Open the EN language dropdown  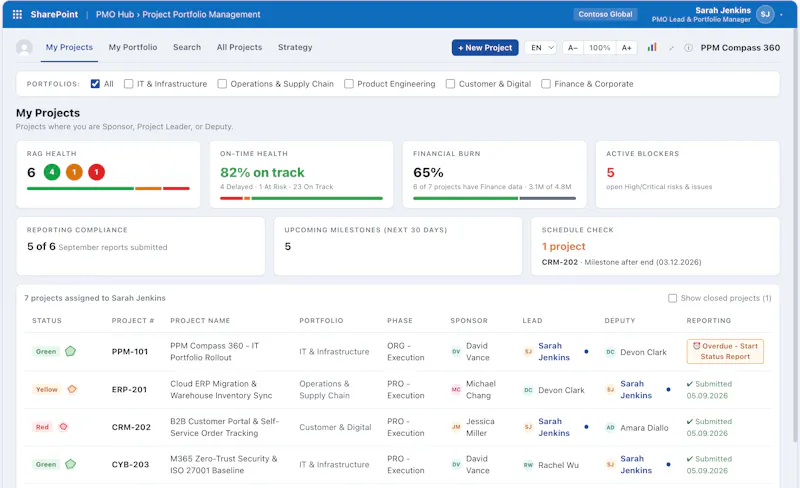pos(541,47)
